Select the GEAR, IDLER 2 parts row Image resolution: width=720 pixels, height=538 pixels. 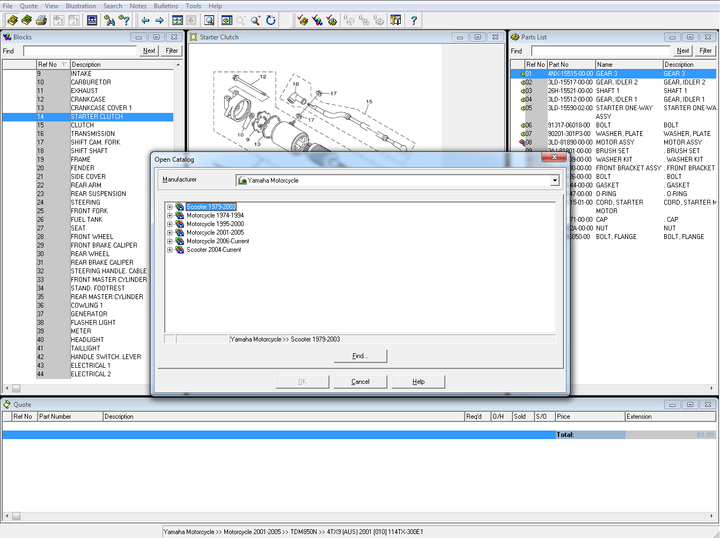pyautogui.click(x=613, y=82)
